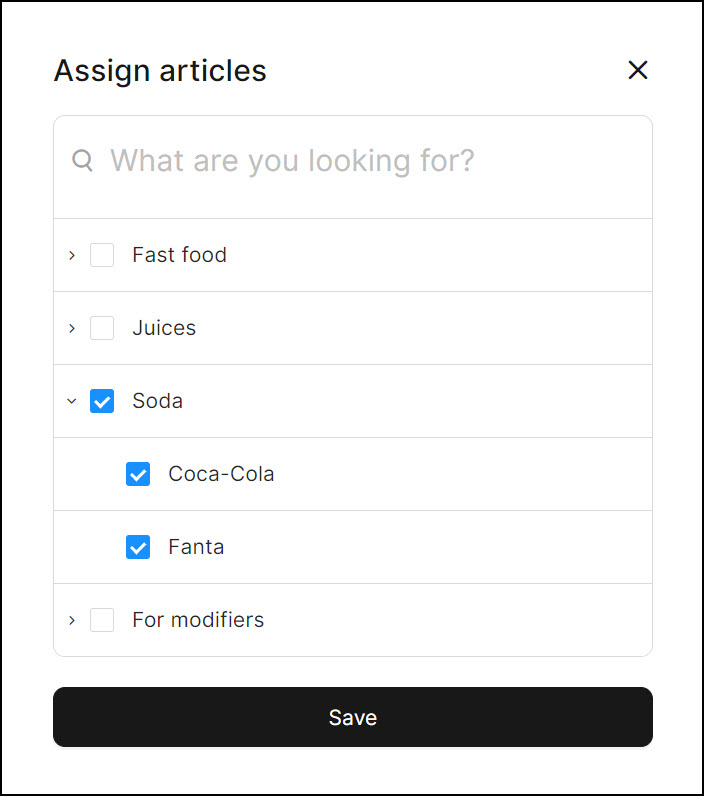704x796 pixels.
Task: Select the Juices row label
Action: pyautogui.click(x=164, y=328)
